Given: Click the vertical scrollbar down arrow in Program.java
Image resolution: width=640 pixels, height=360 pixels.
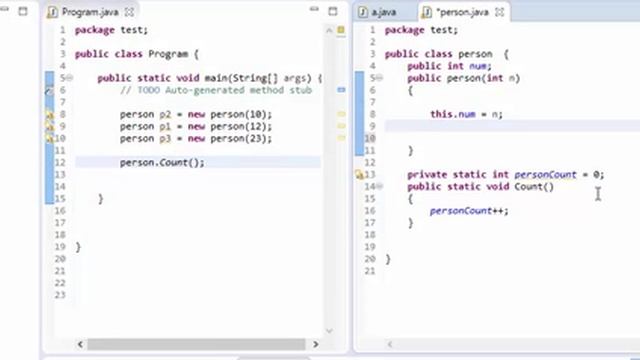Looking at the screenshot, I should click(329, 331).
